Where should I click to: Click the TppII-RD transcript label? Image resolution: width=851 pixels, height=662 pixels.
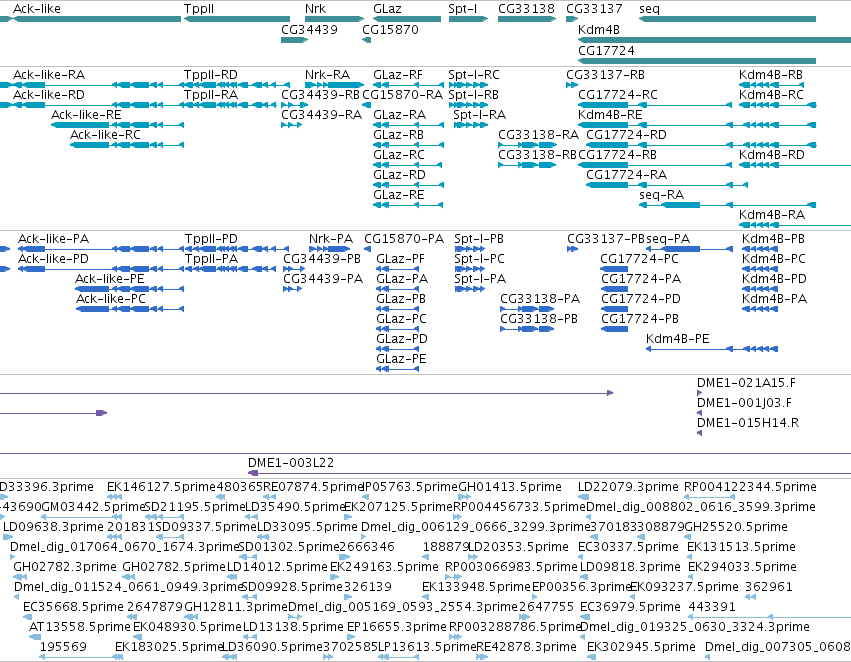[x=211, y=75]
